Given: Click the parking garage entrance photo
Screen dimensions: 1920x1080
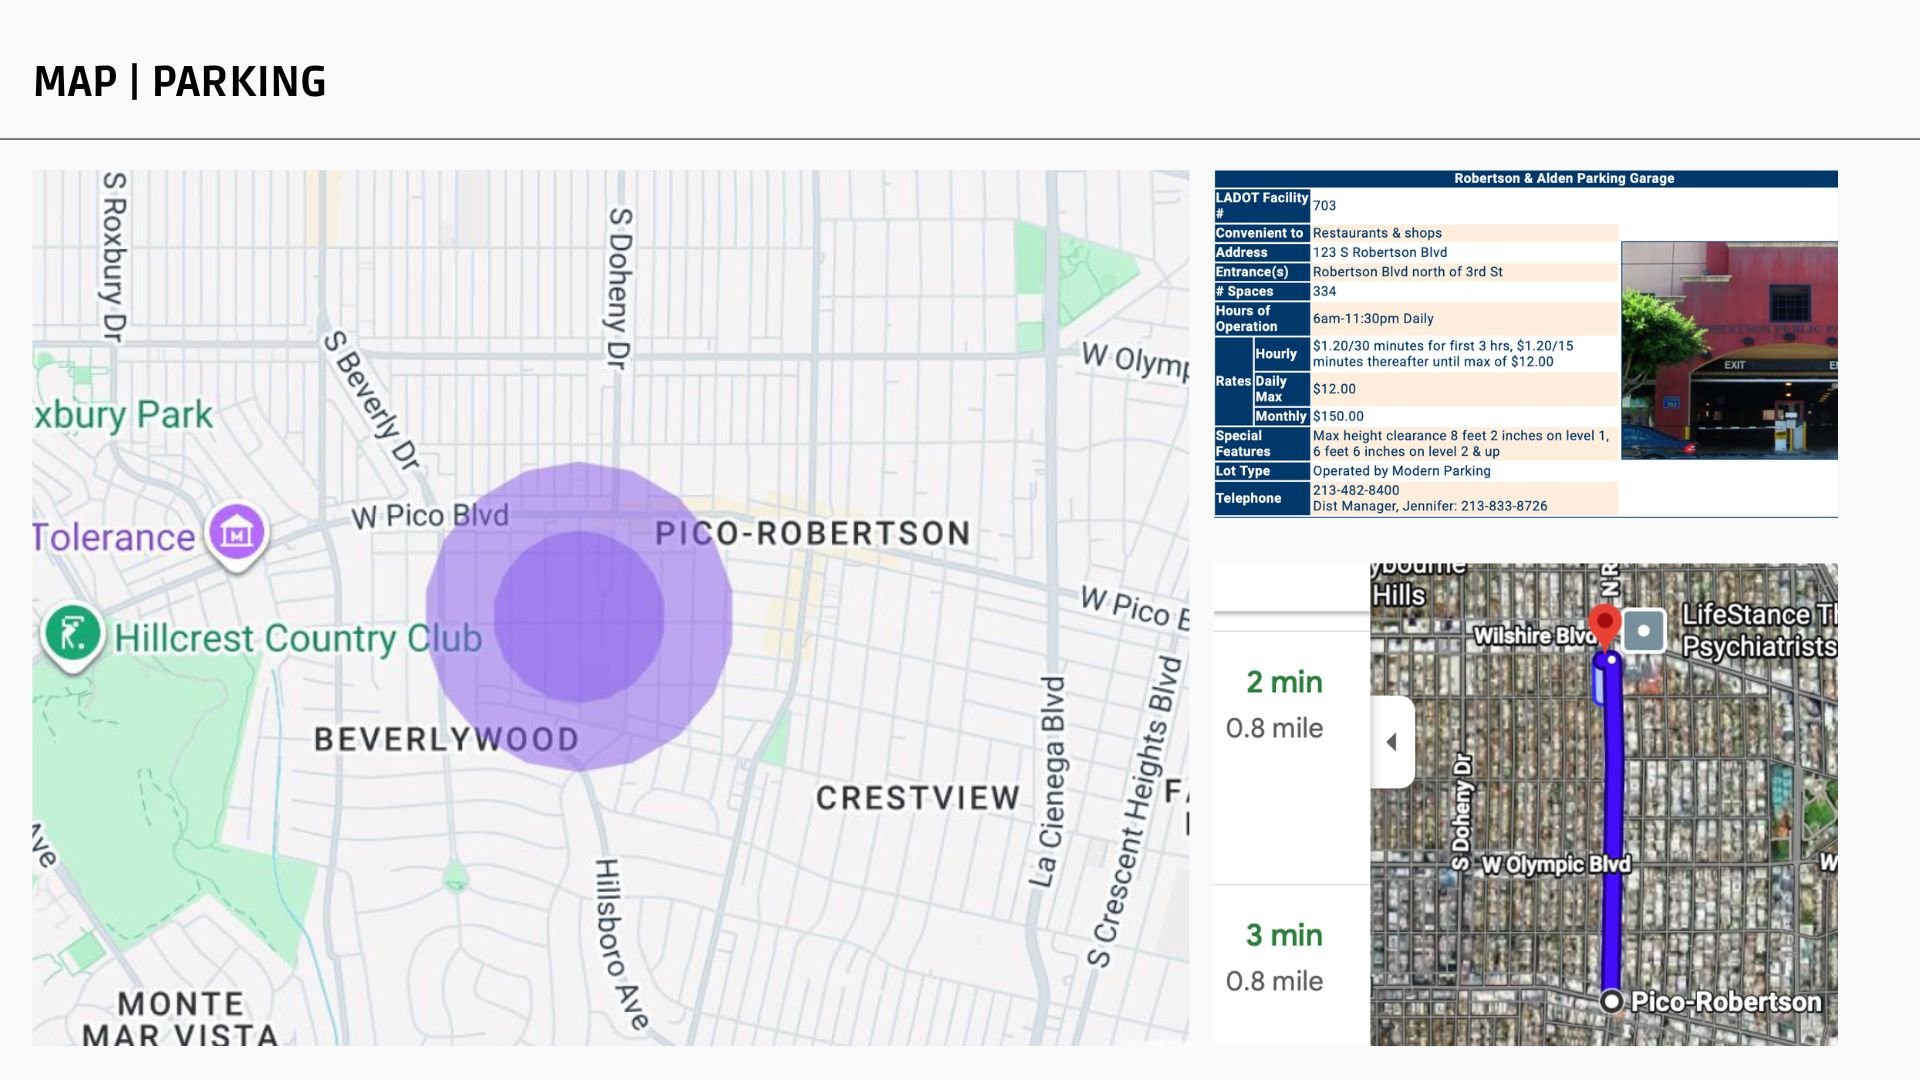Looking at the screenshot, I should pyautogui.click(x=1729, y=350).
